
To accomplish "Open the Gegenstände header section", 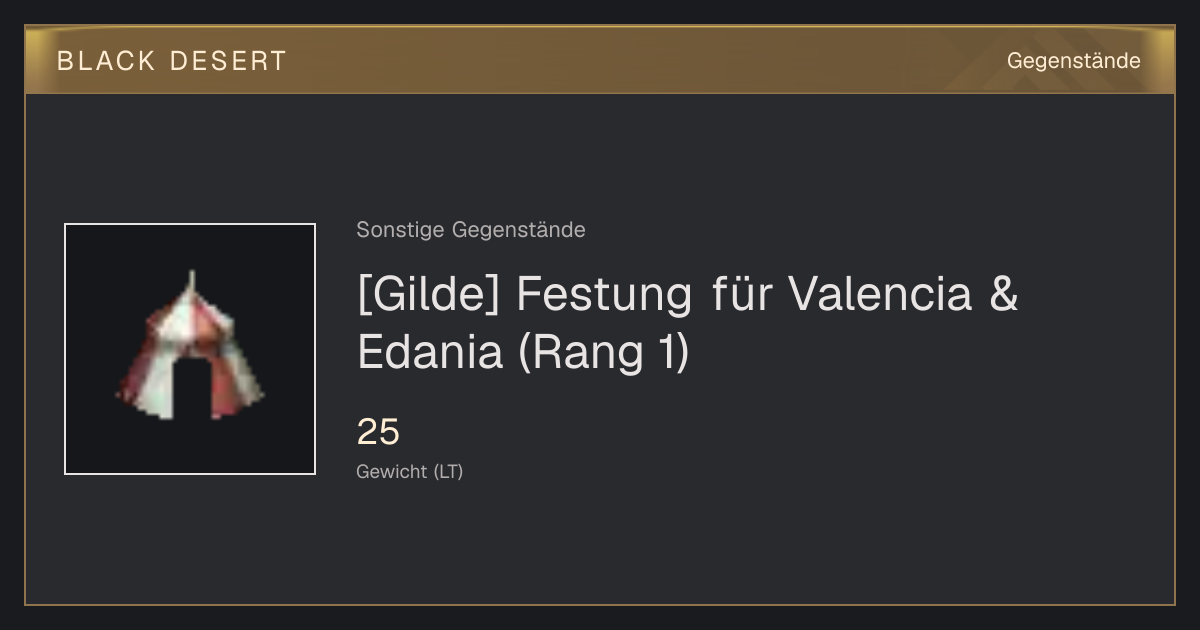I will click(1073, 61).
